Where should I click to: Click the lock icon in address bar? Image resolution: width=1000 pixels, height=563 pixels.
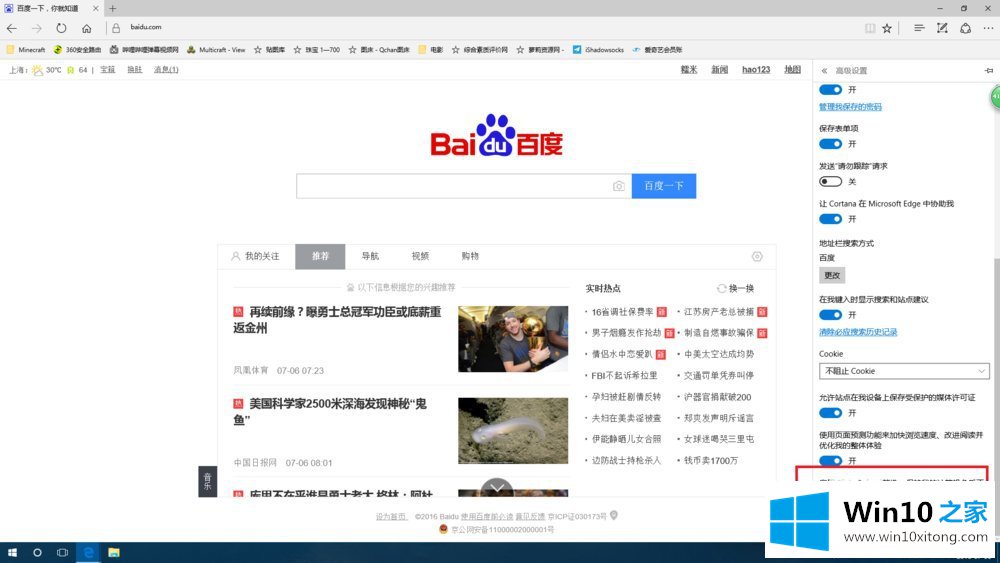(x=116, y=28)
